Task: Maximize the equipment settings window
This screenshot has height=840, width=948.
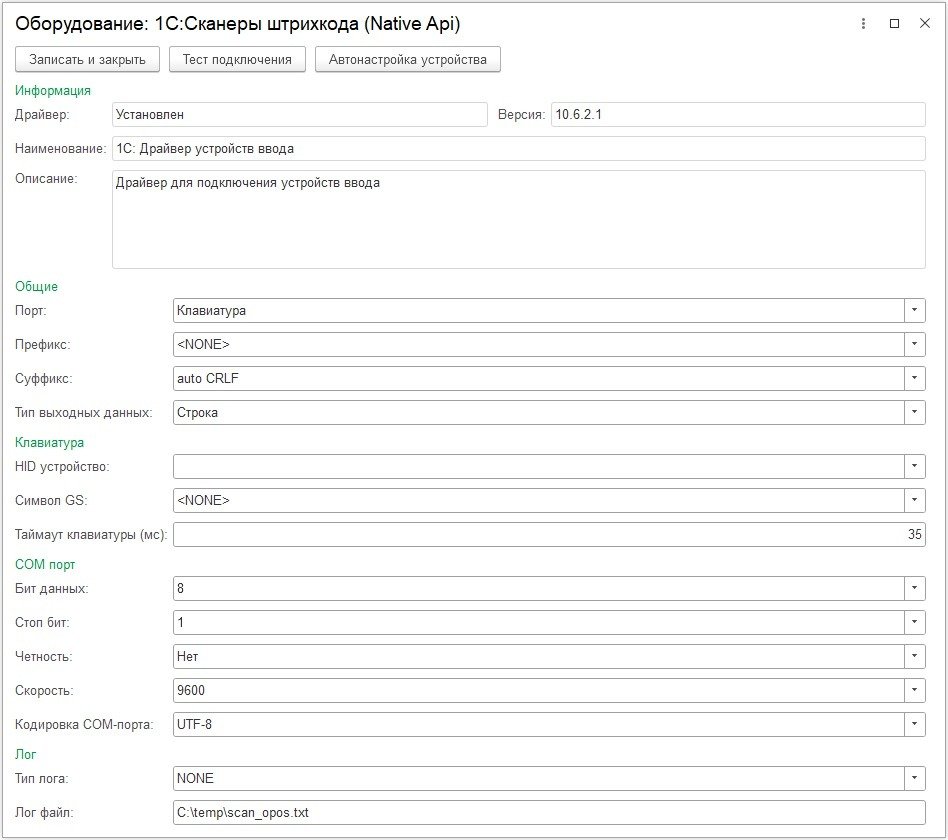Action: pyautogui.click(x=894, y=23)
